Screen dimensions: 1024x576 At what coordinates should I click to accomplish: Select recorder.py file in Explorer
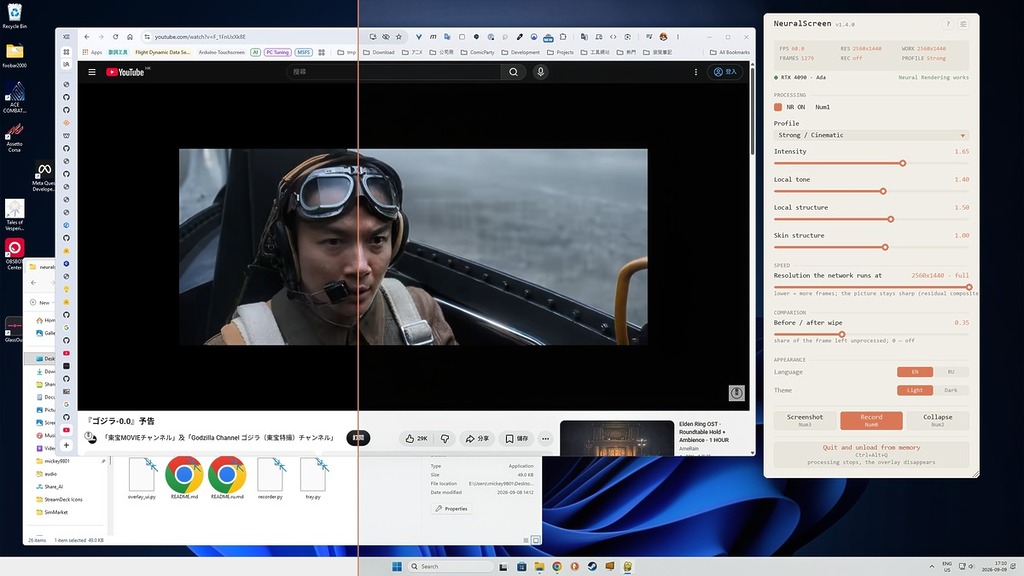[270, 478]
